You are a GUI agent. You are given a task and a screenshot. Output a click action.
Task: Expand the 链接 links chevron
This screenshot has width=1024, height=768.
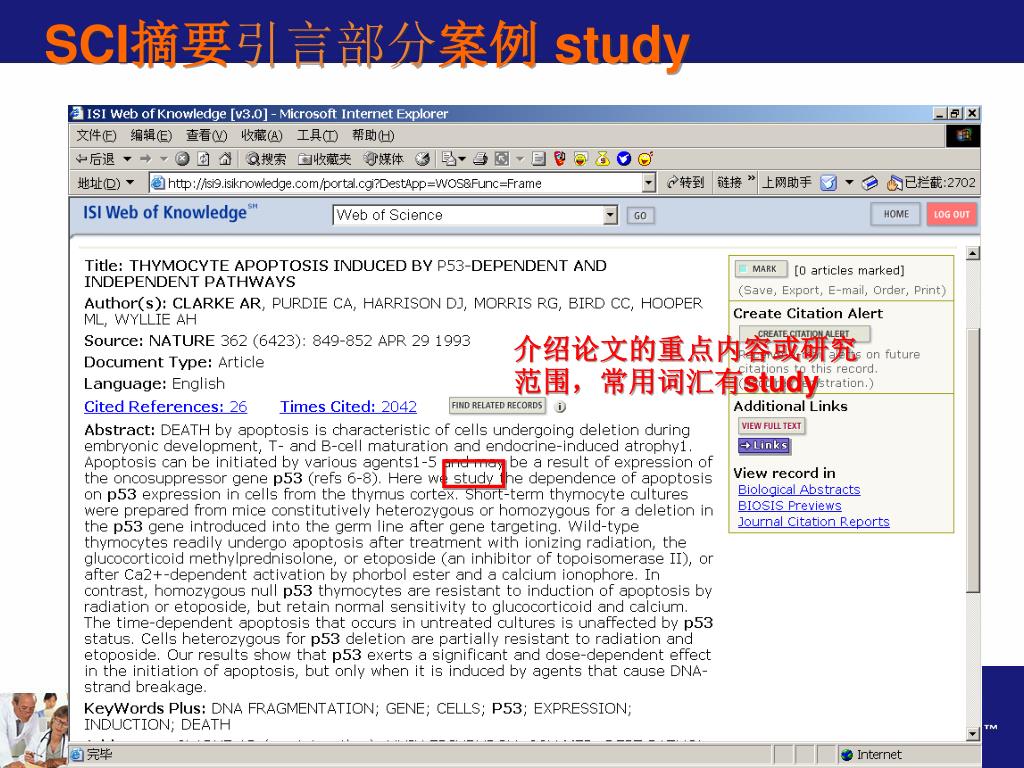click(x=751, y=178)
